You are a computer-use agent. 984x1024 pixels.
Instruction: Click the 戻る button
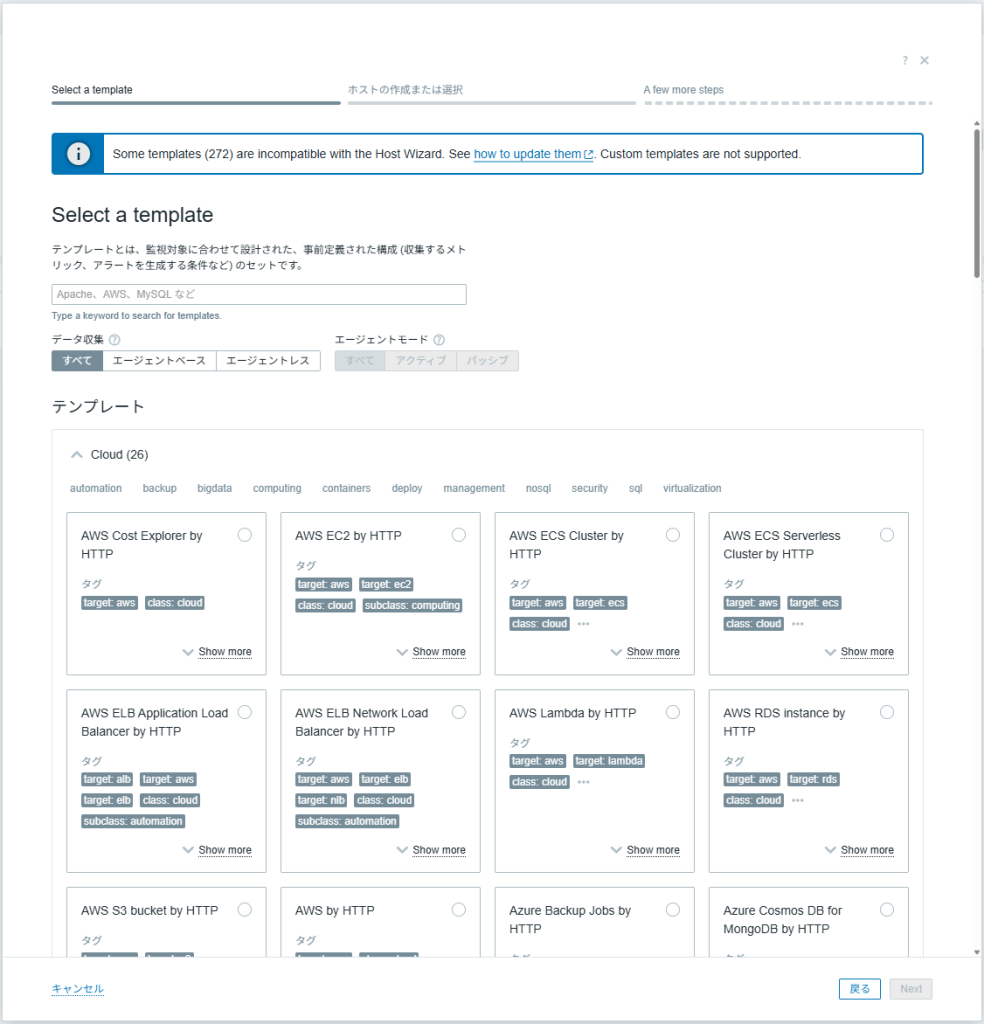[859, 989]
